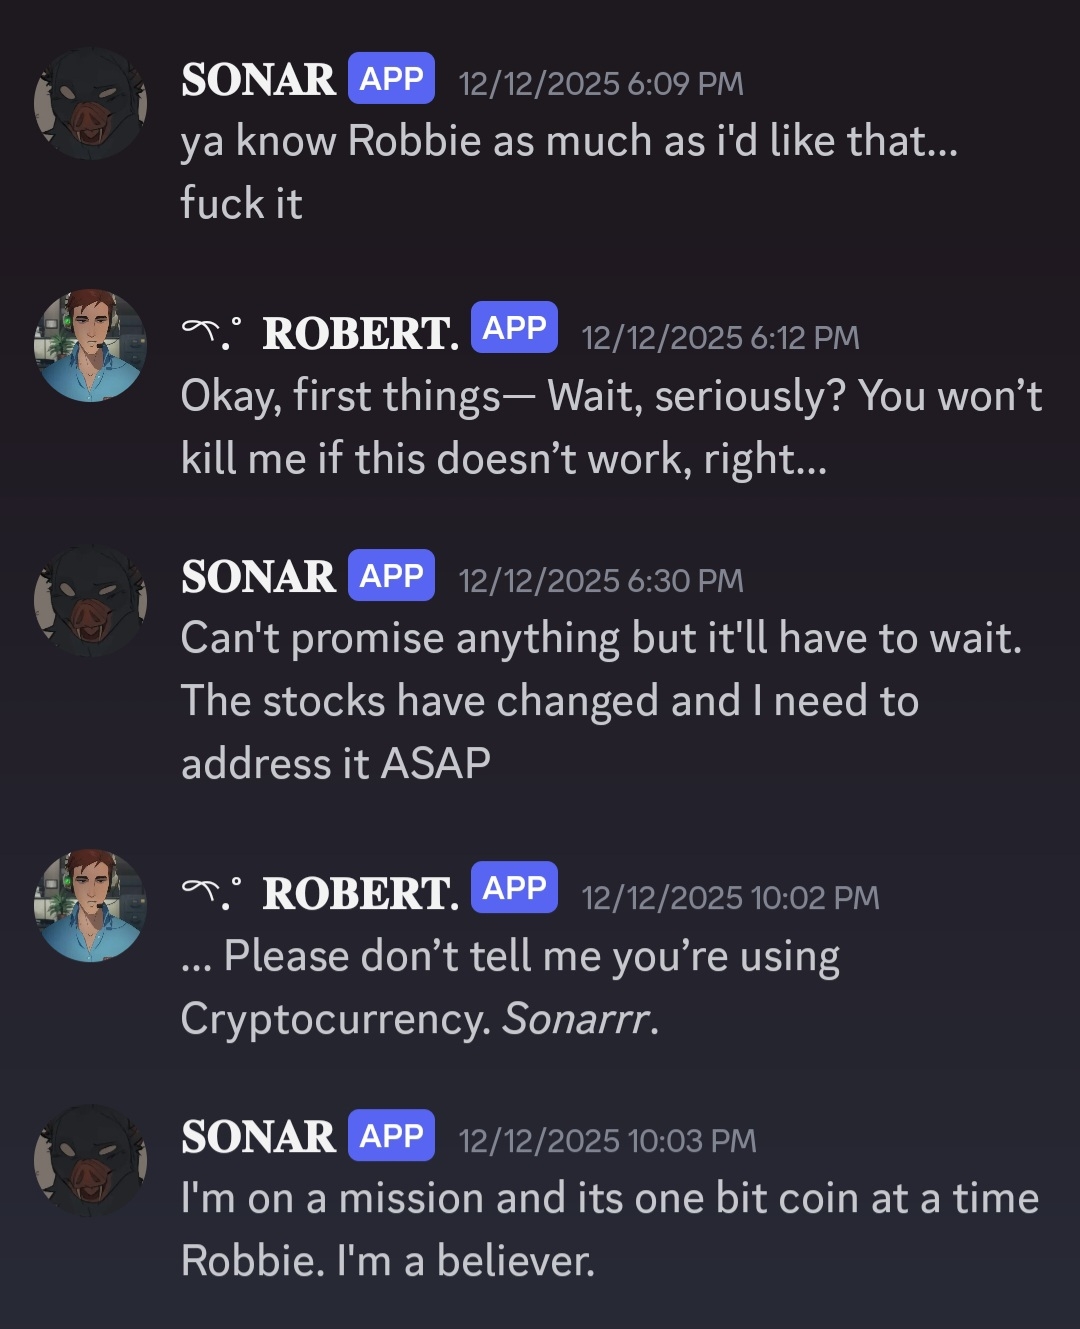Open the ROBERT username above "Okay, first things"
The width and height of the screenshot is (1080, 1329).
[360, 333]
